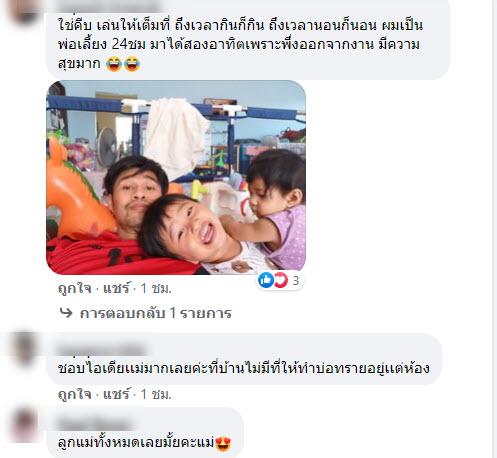This screenshot has width=497, height=458.
Task: Click แชร์ under the sandbox idea comment
Action: coord(116,394)
